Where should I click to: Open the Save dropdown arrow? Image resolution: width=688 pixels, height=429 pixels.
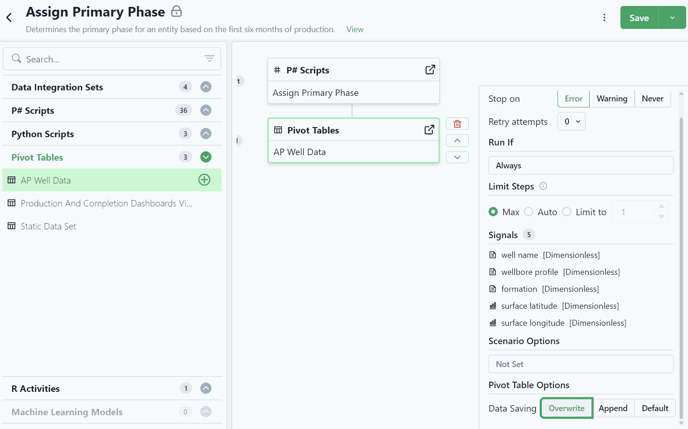[x=672, y=18]
